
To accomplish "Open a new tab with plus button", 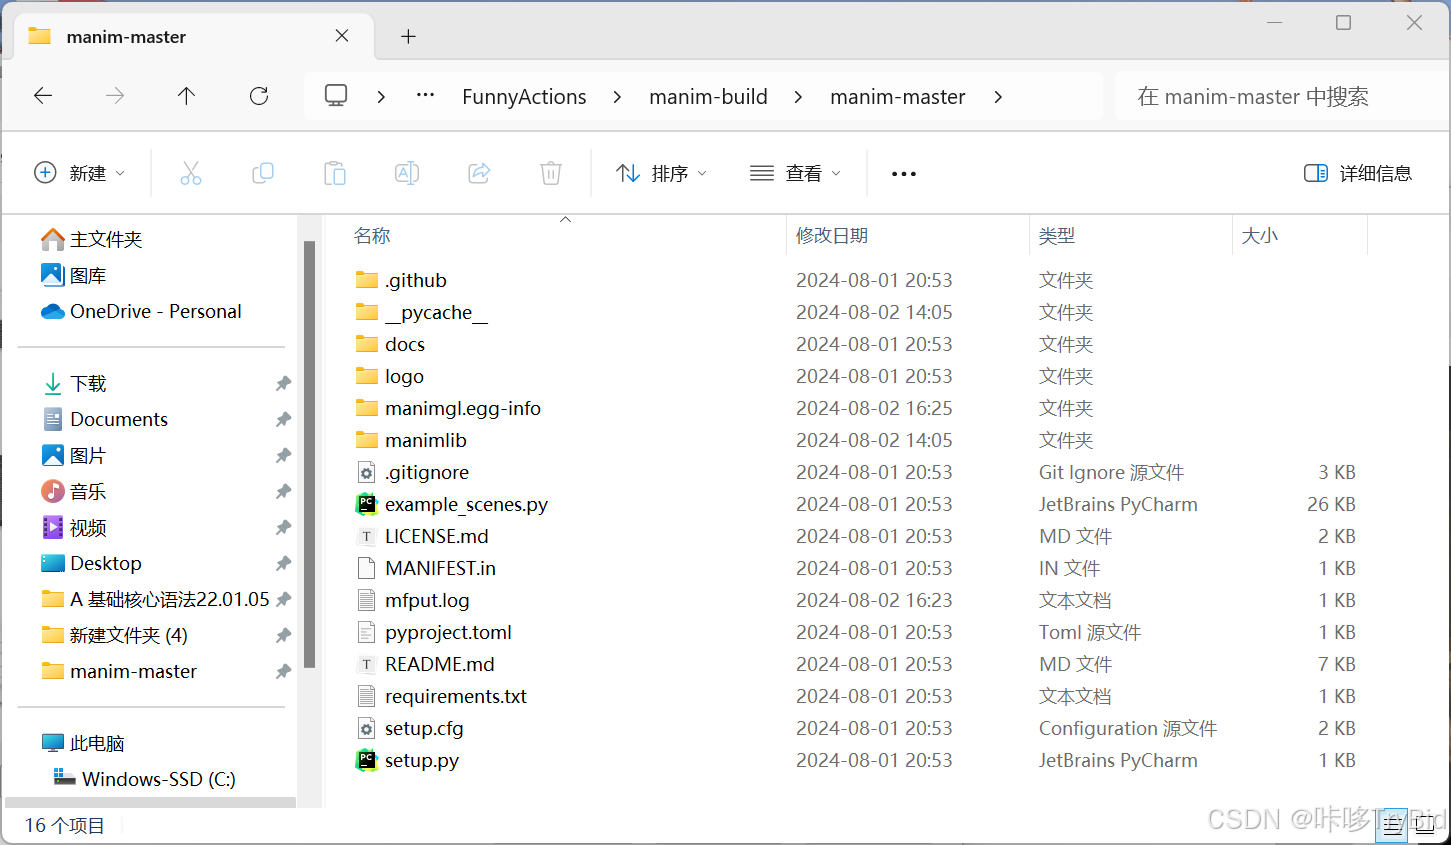I will 408,37.
